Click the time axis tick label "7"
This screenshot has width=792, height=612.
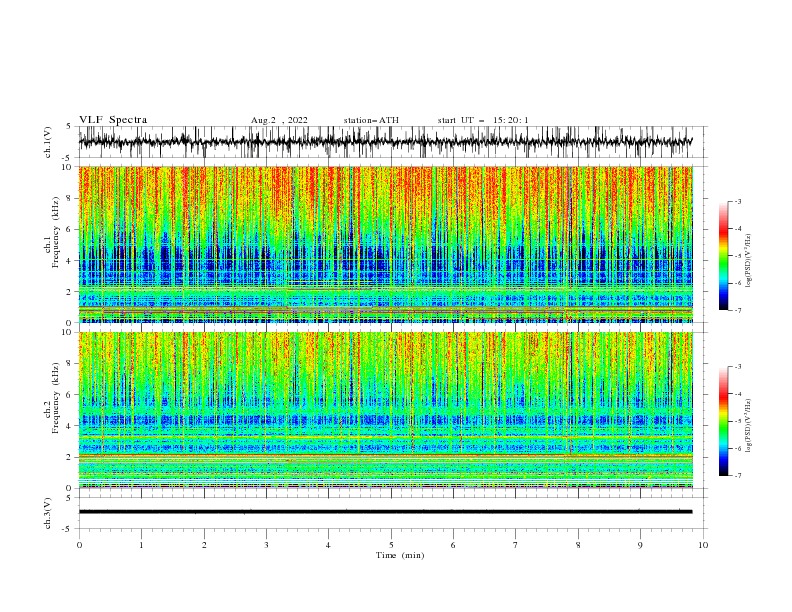[x=516, y=545]
